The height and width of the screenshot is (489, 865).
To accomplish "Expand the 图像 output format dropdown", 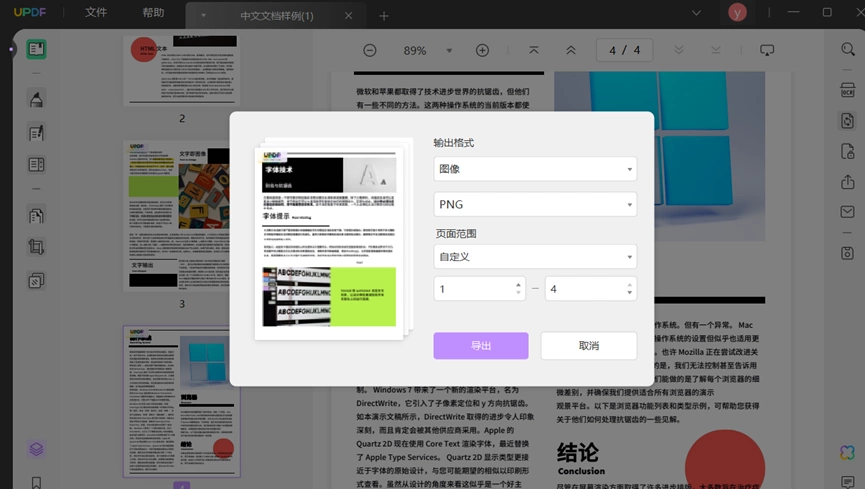I will [535, 169].
